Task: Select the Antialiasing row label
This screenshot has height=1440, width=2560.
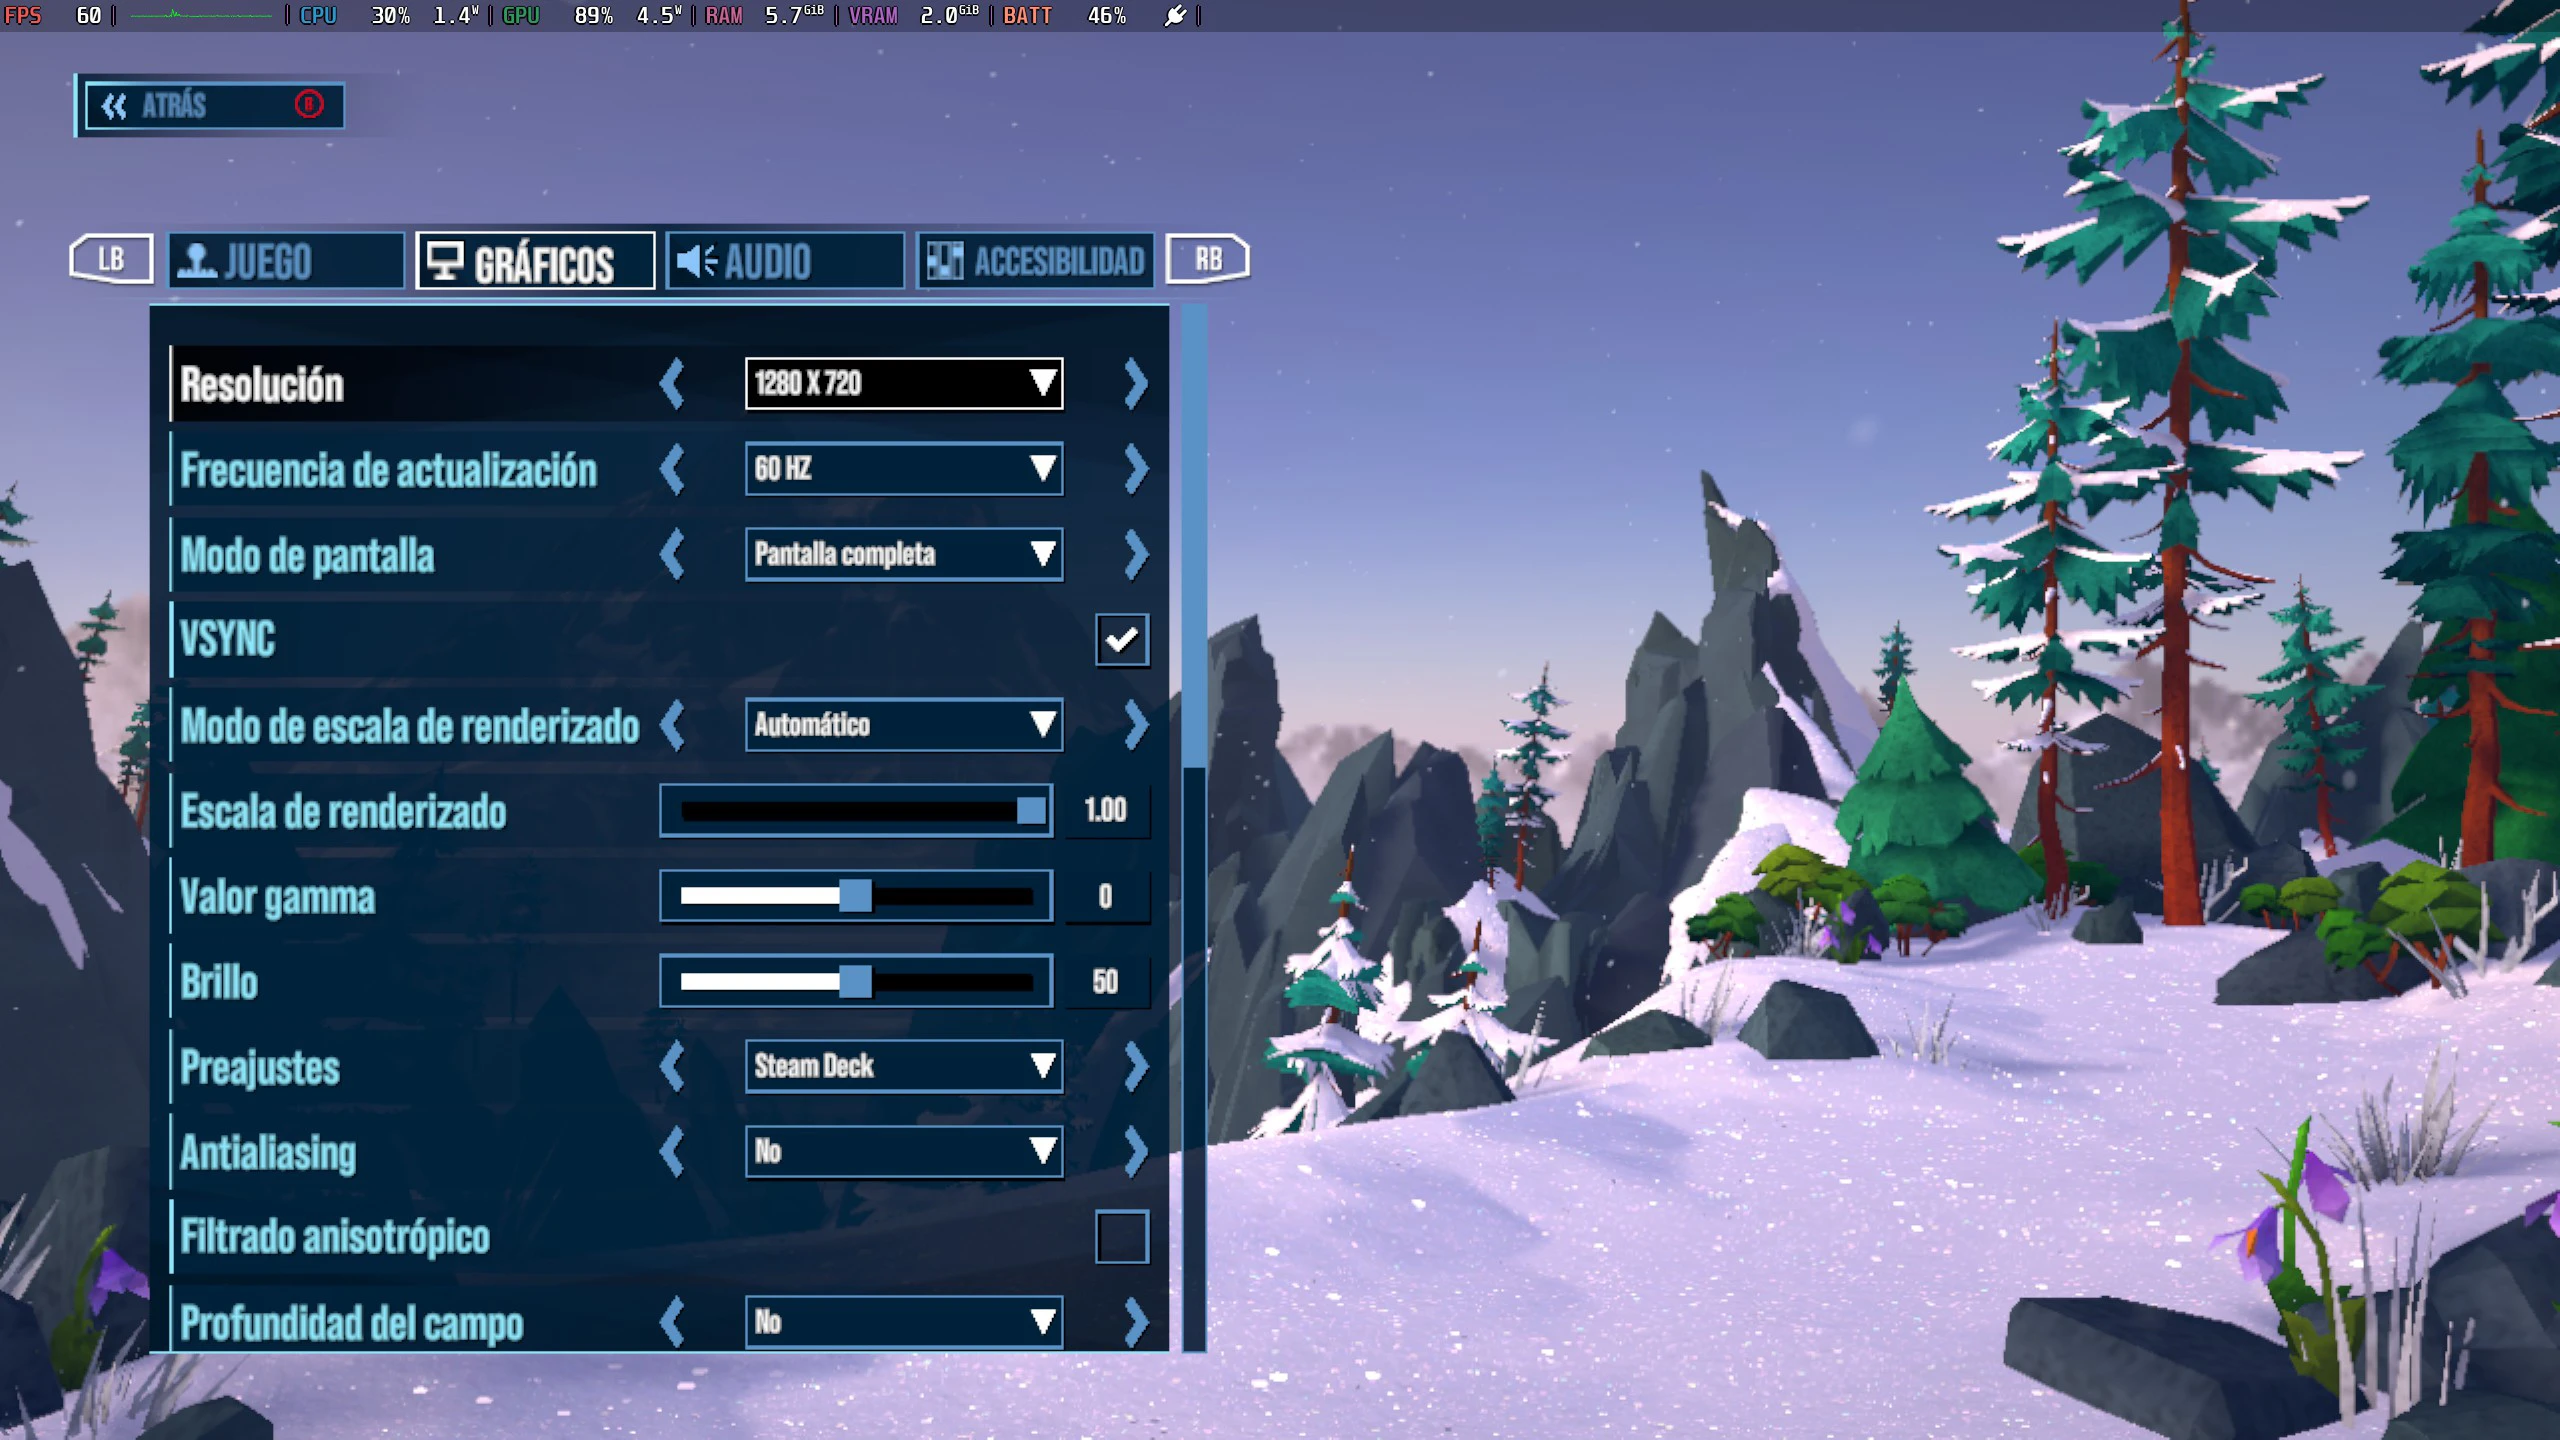Action: [268, 1152]
